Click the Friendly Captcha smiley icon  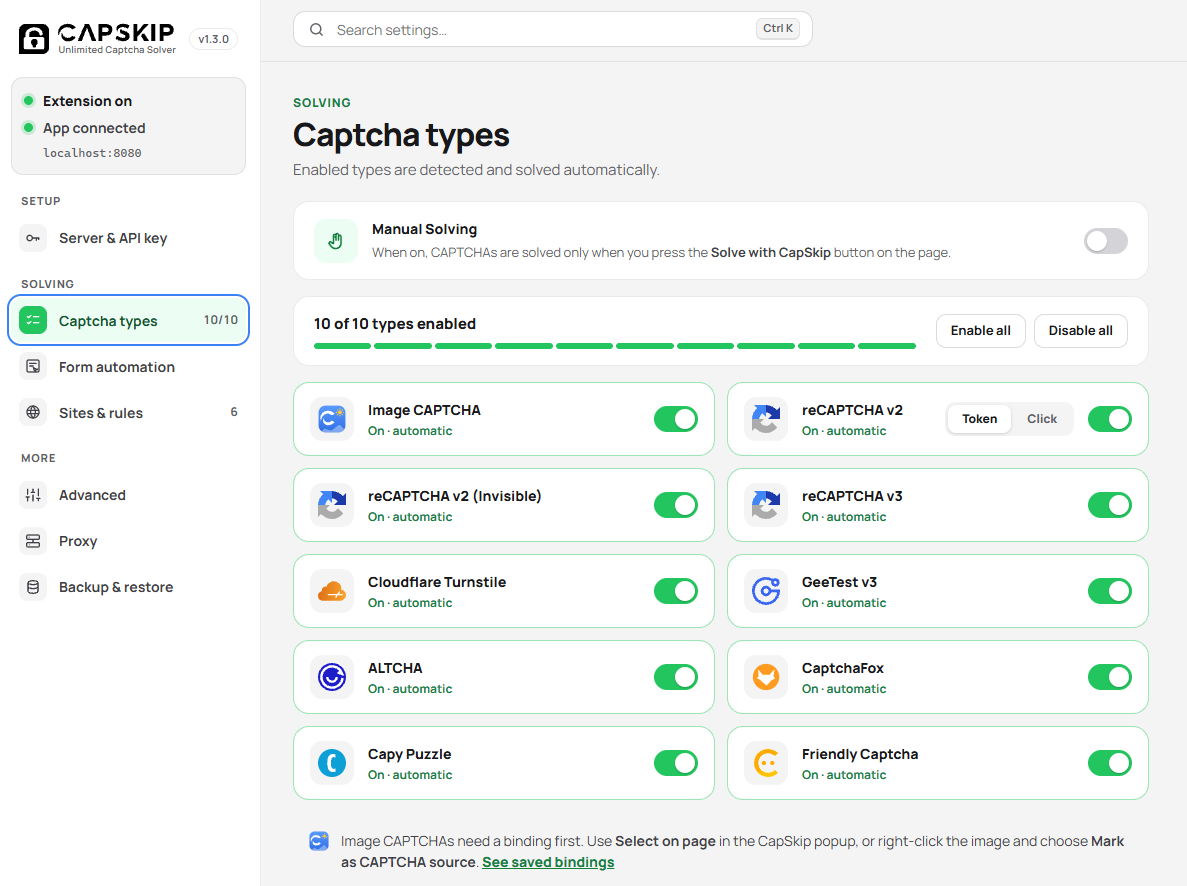pos(766,763)
